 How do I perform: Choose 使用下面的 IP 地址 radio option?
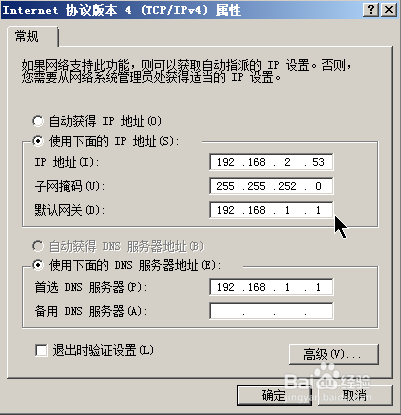[x=38, y=141]
